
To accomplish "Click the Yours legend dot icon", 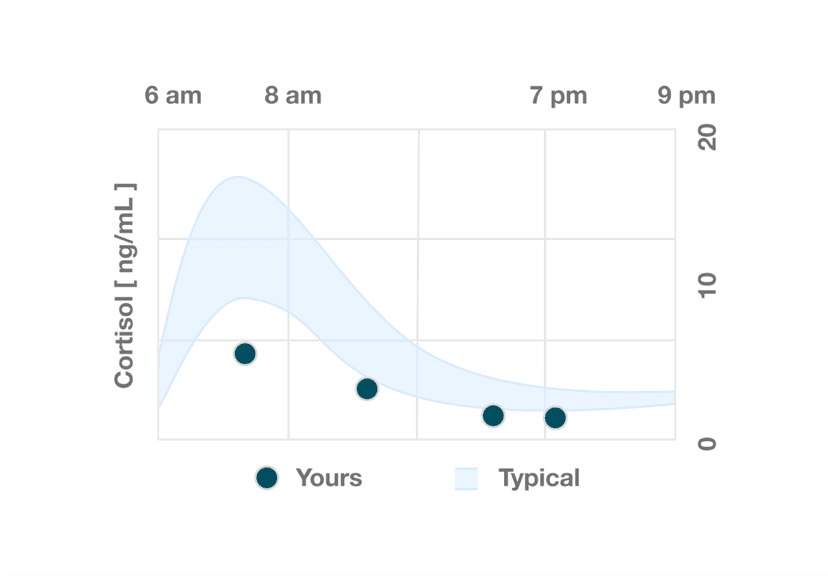I will 266,478.
